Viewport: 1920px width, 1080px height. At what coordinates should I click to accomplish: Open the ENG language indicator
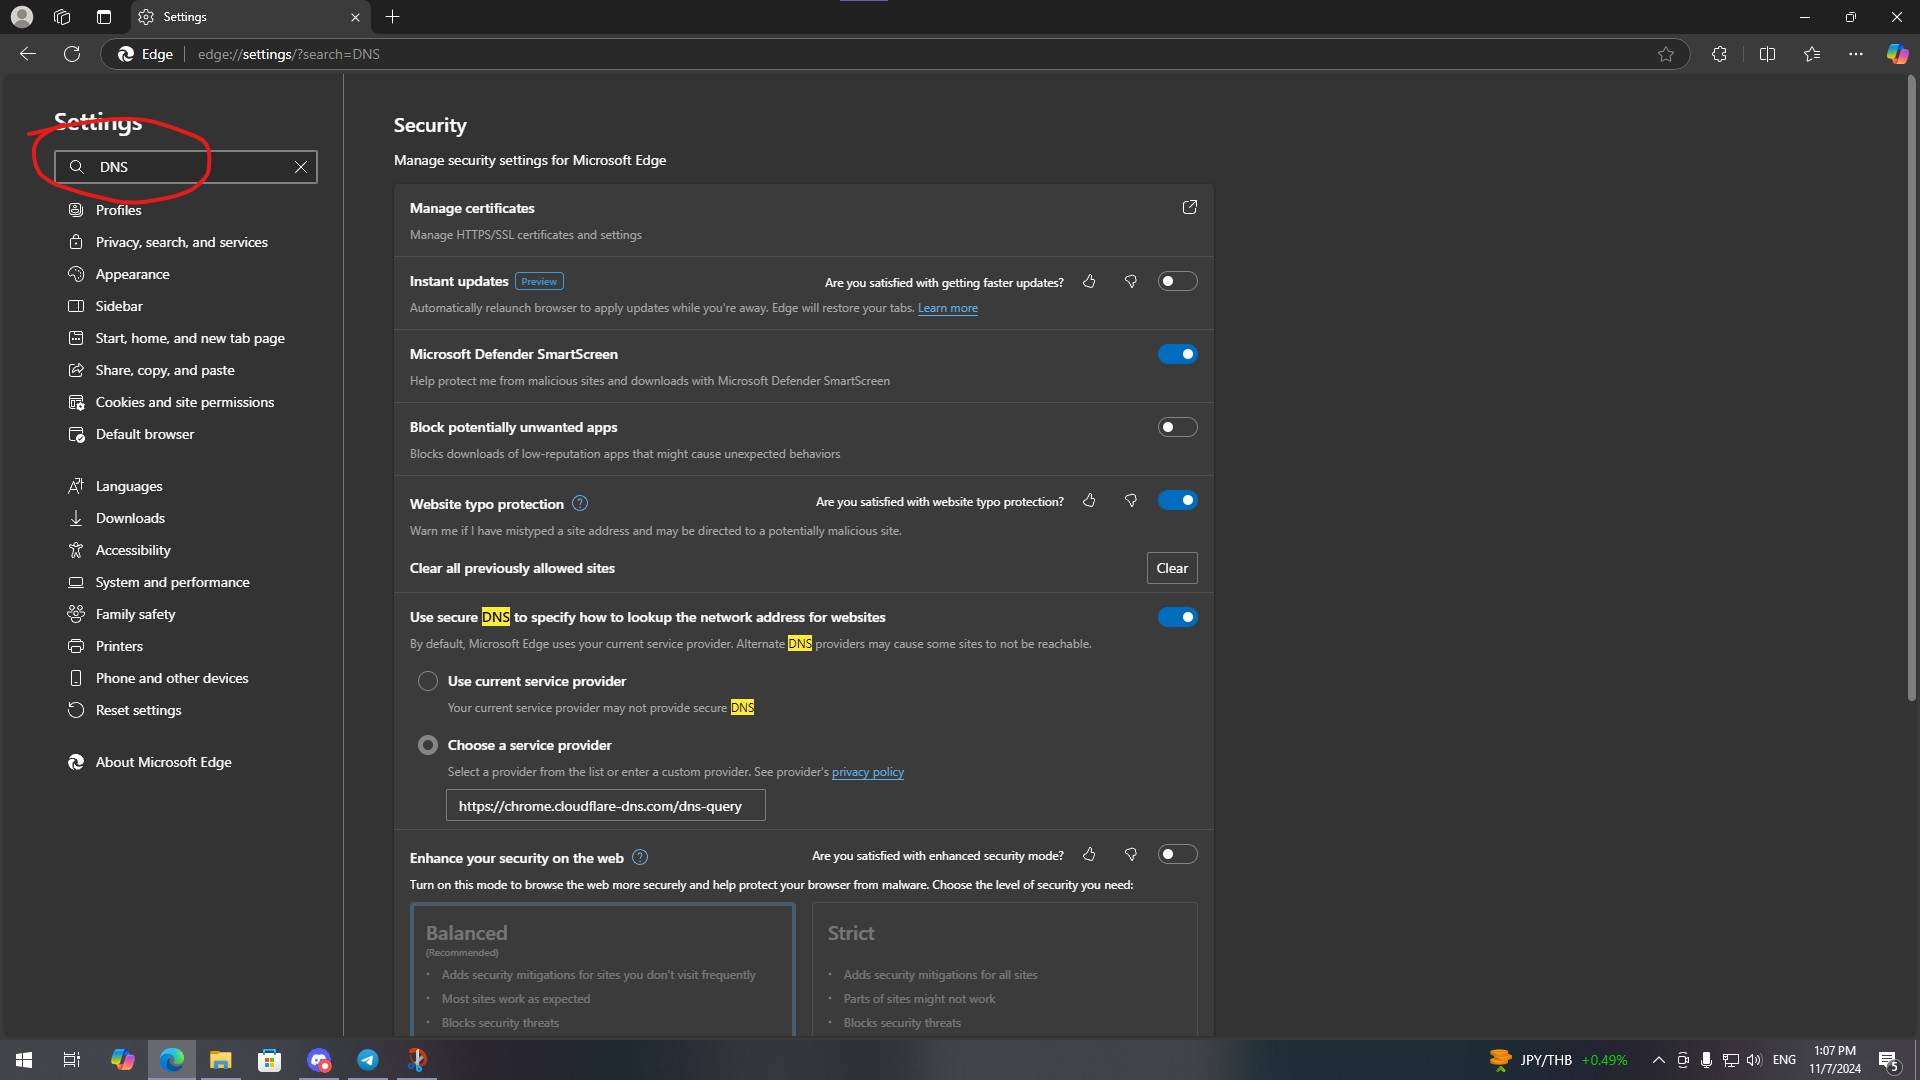(x=1784, y=1060)
